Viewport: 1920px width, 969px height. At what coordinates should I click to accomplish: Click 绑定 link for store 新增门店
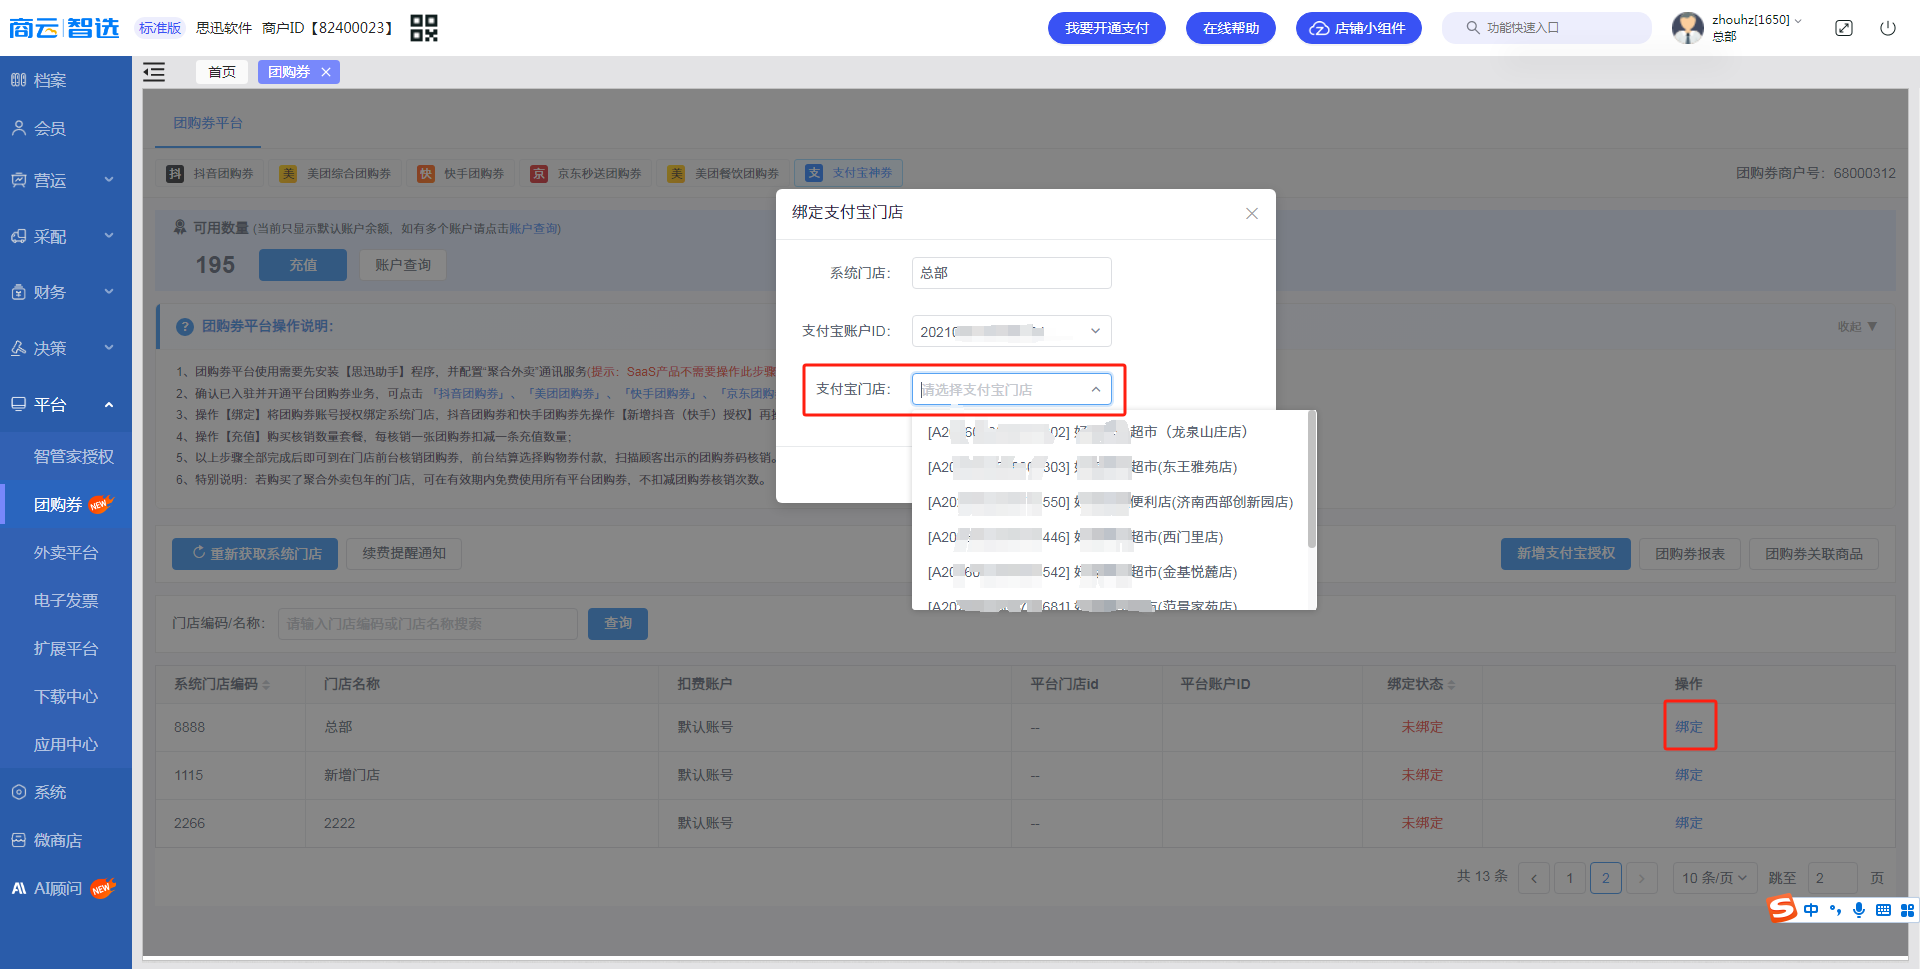coord(1689,775)
